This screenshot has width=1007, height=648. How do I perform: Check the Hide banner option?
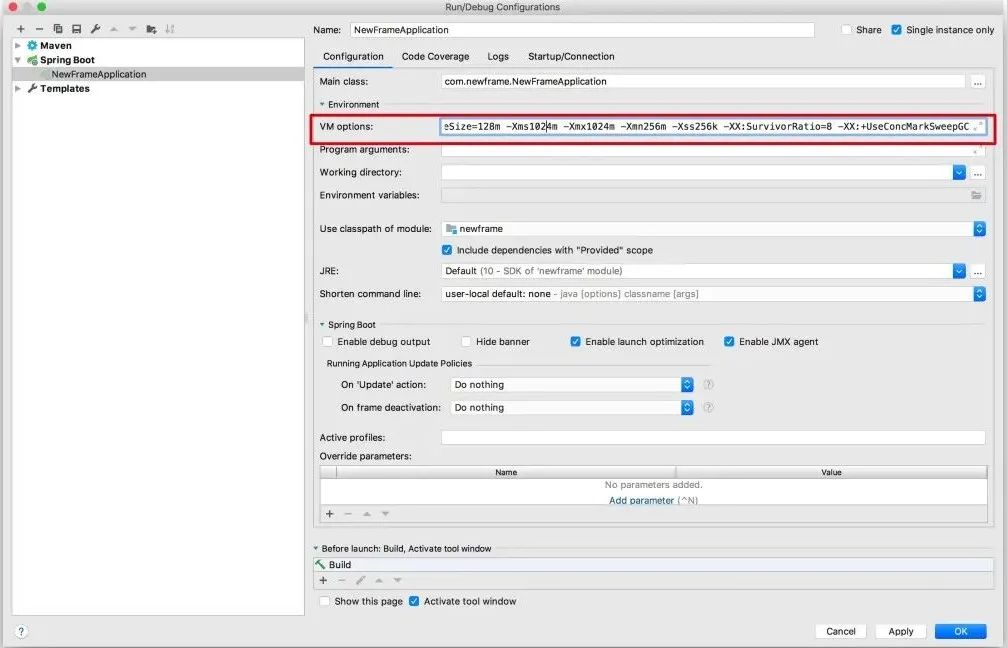(x=466, y=342)
